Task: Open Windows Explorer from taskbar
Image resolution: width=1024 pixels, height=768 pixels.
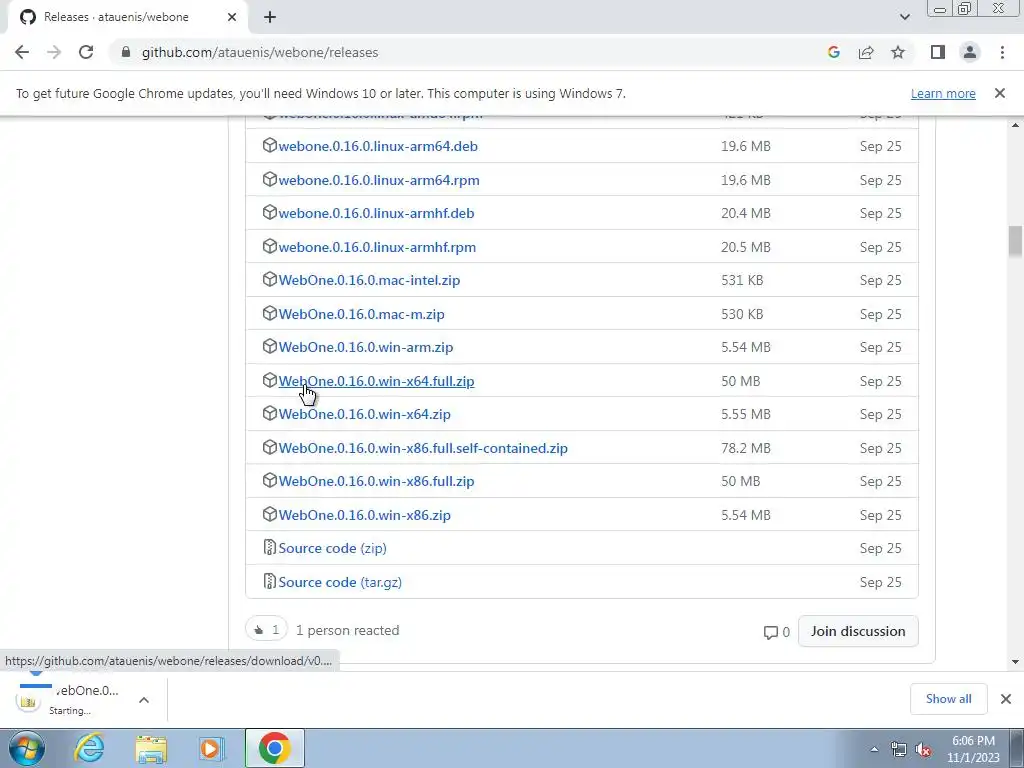Action: (151, 749)
